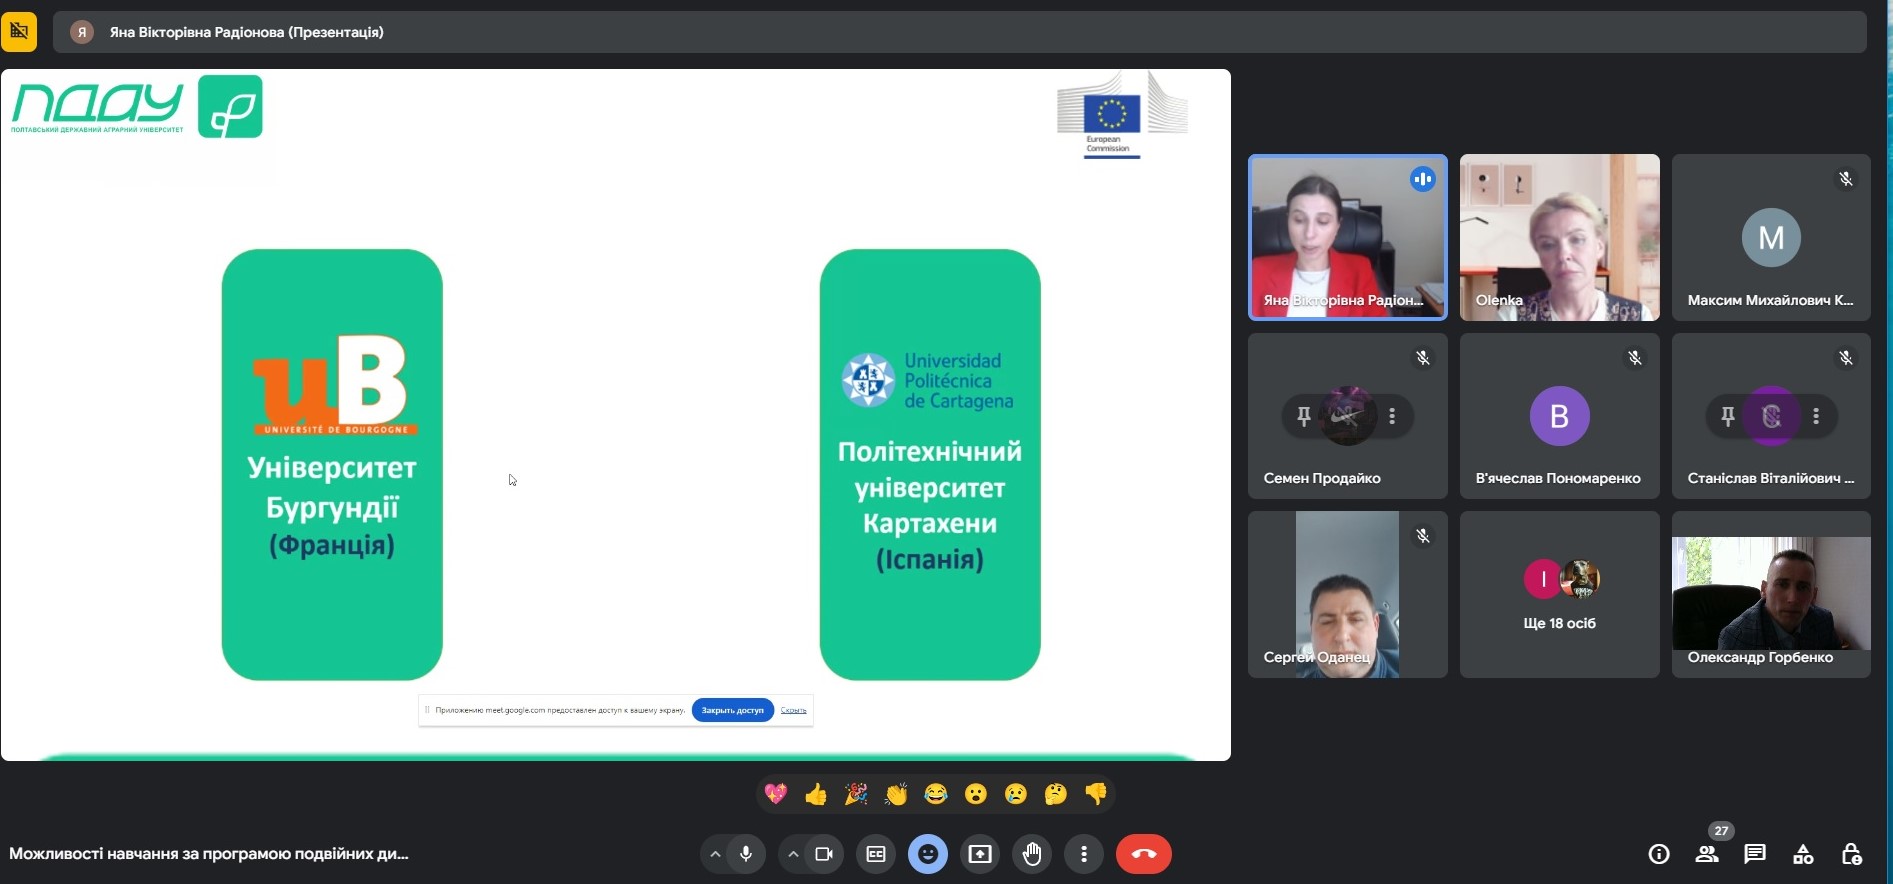Show the people list with 27 participants
1893x884 pixels.
tap(1707, 854)
